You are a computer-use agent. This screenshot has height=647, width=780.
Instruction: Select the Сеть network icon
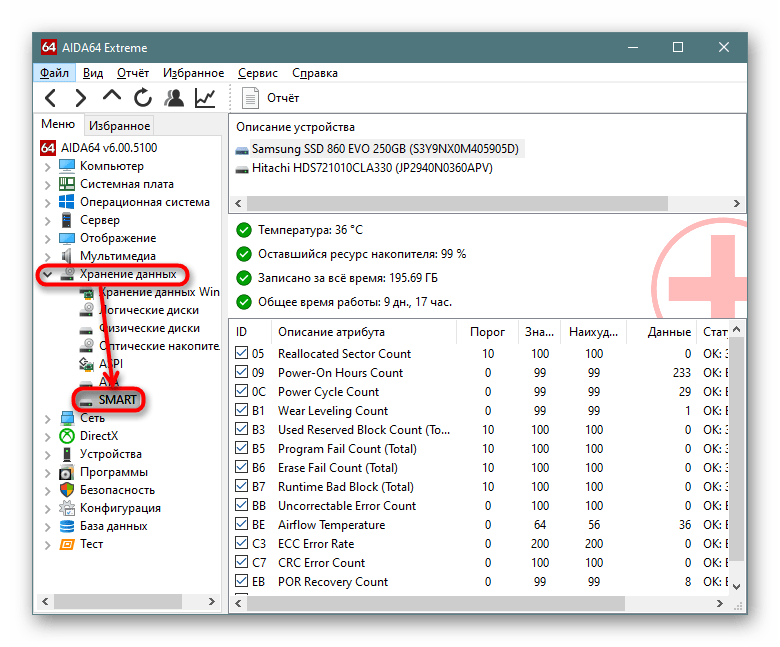point(67,418)
